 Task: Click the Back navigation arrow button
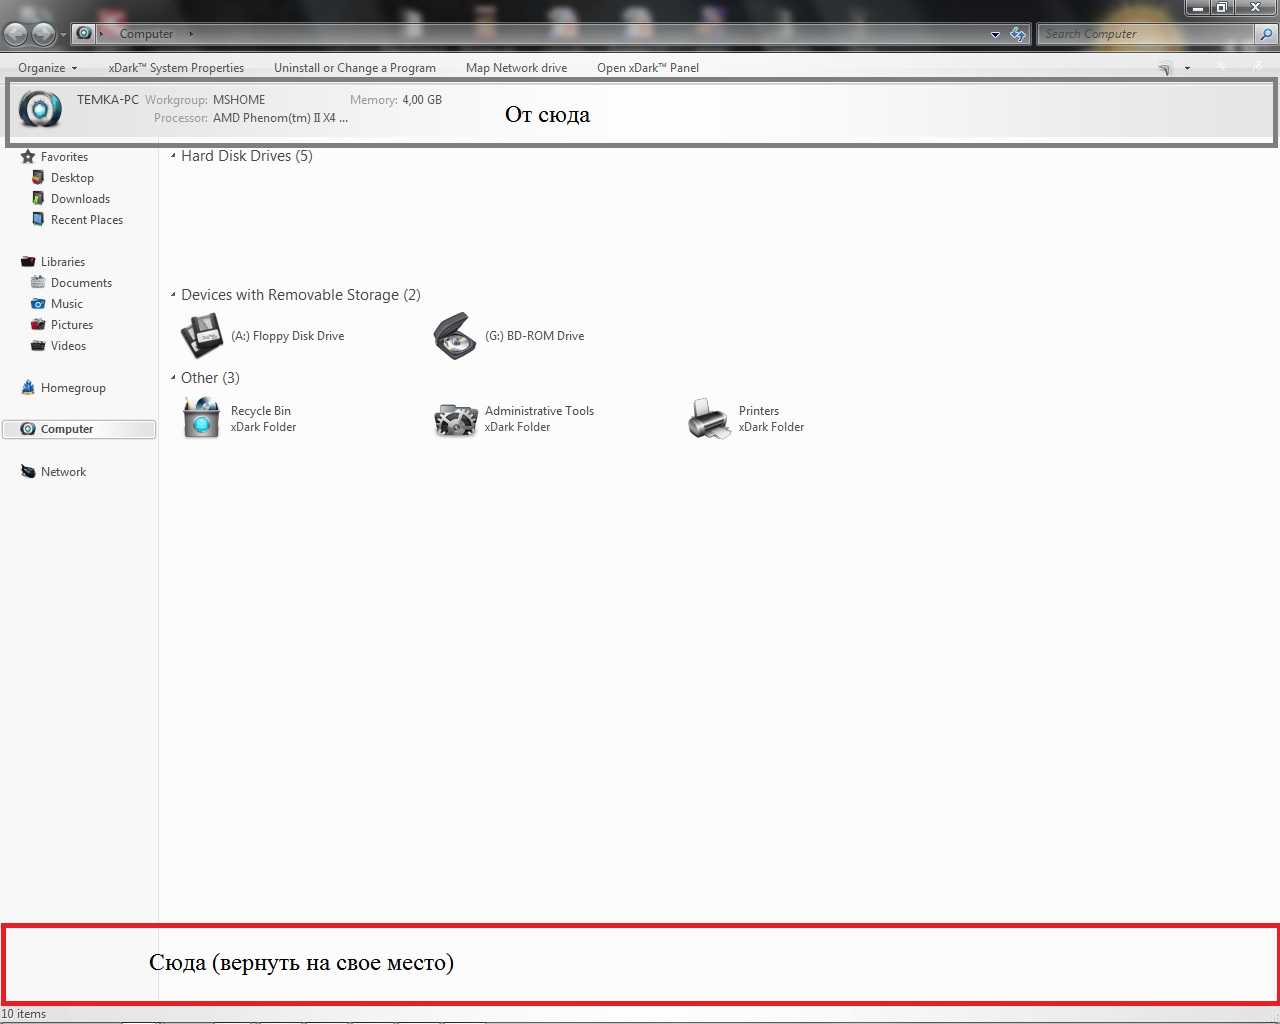point(15,34)
